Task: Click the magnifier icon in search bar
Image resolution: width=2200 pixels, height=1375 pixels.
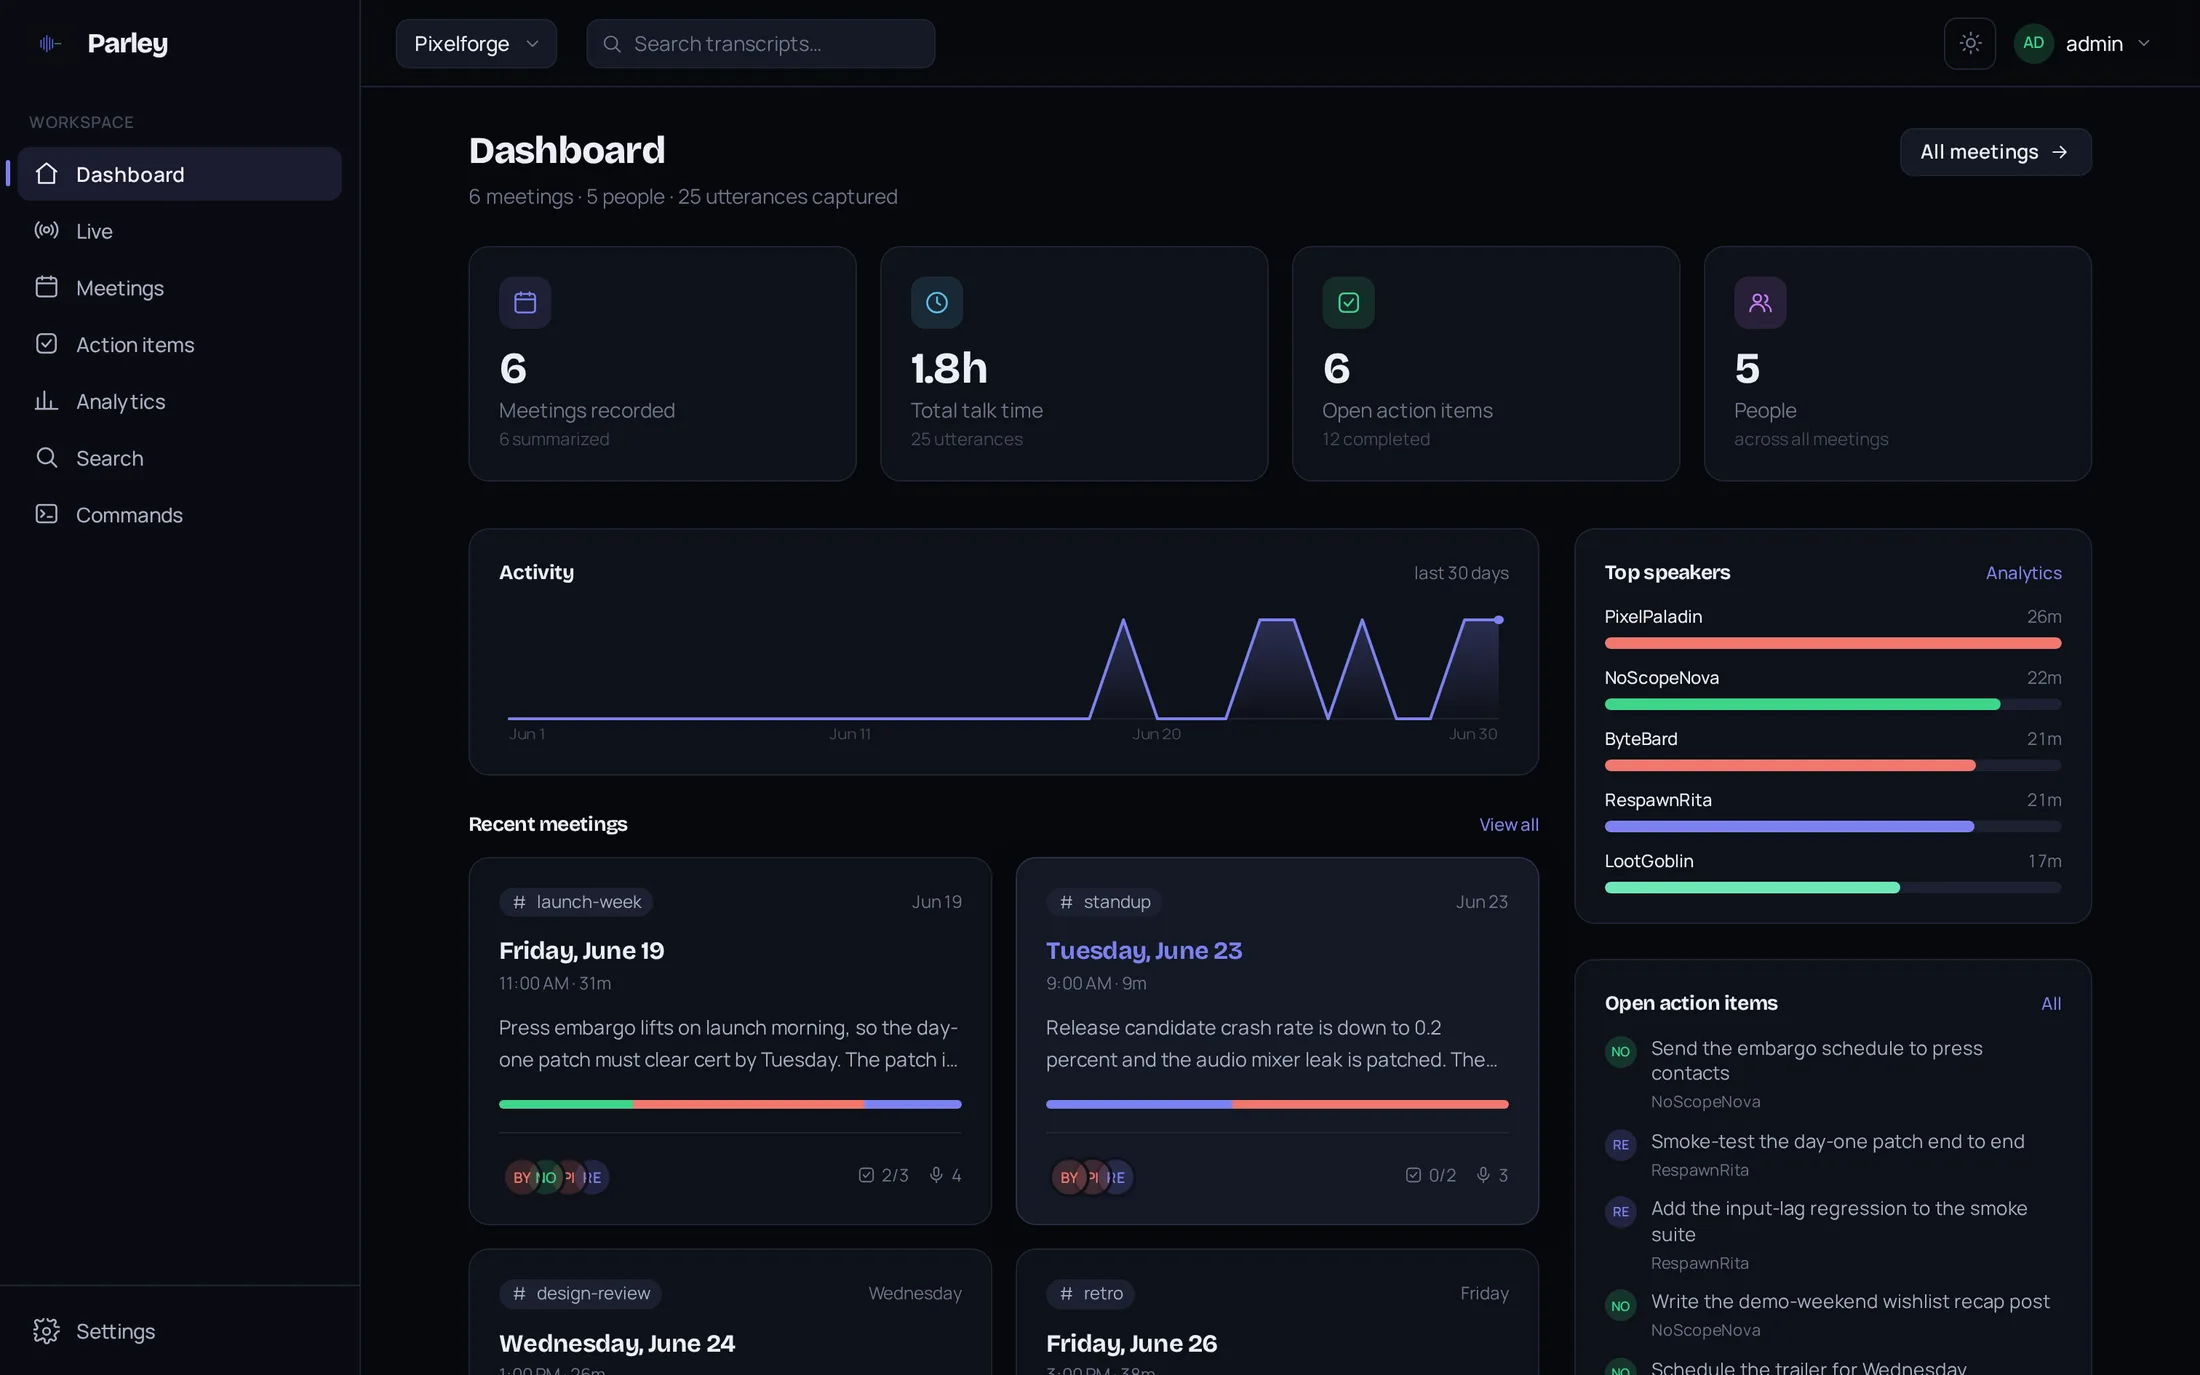Action: tap(612, 44)
